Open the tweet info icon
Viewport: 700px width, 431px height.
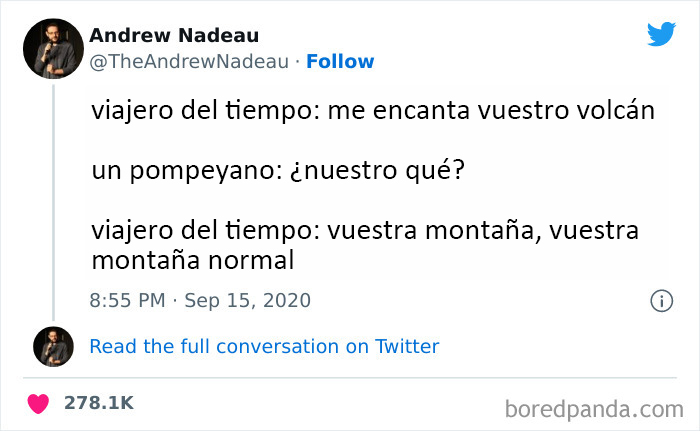[x=660, y=300]
